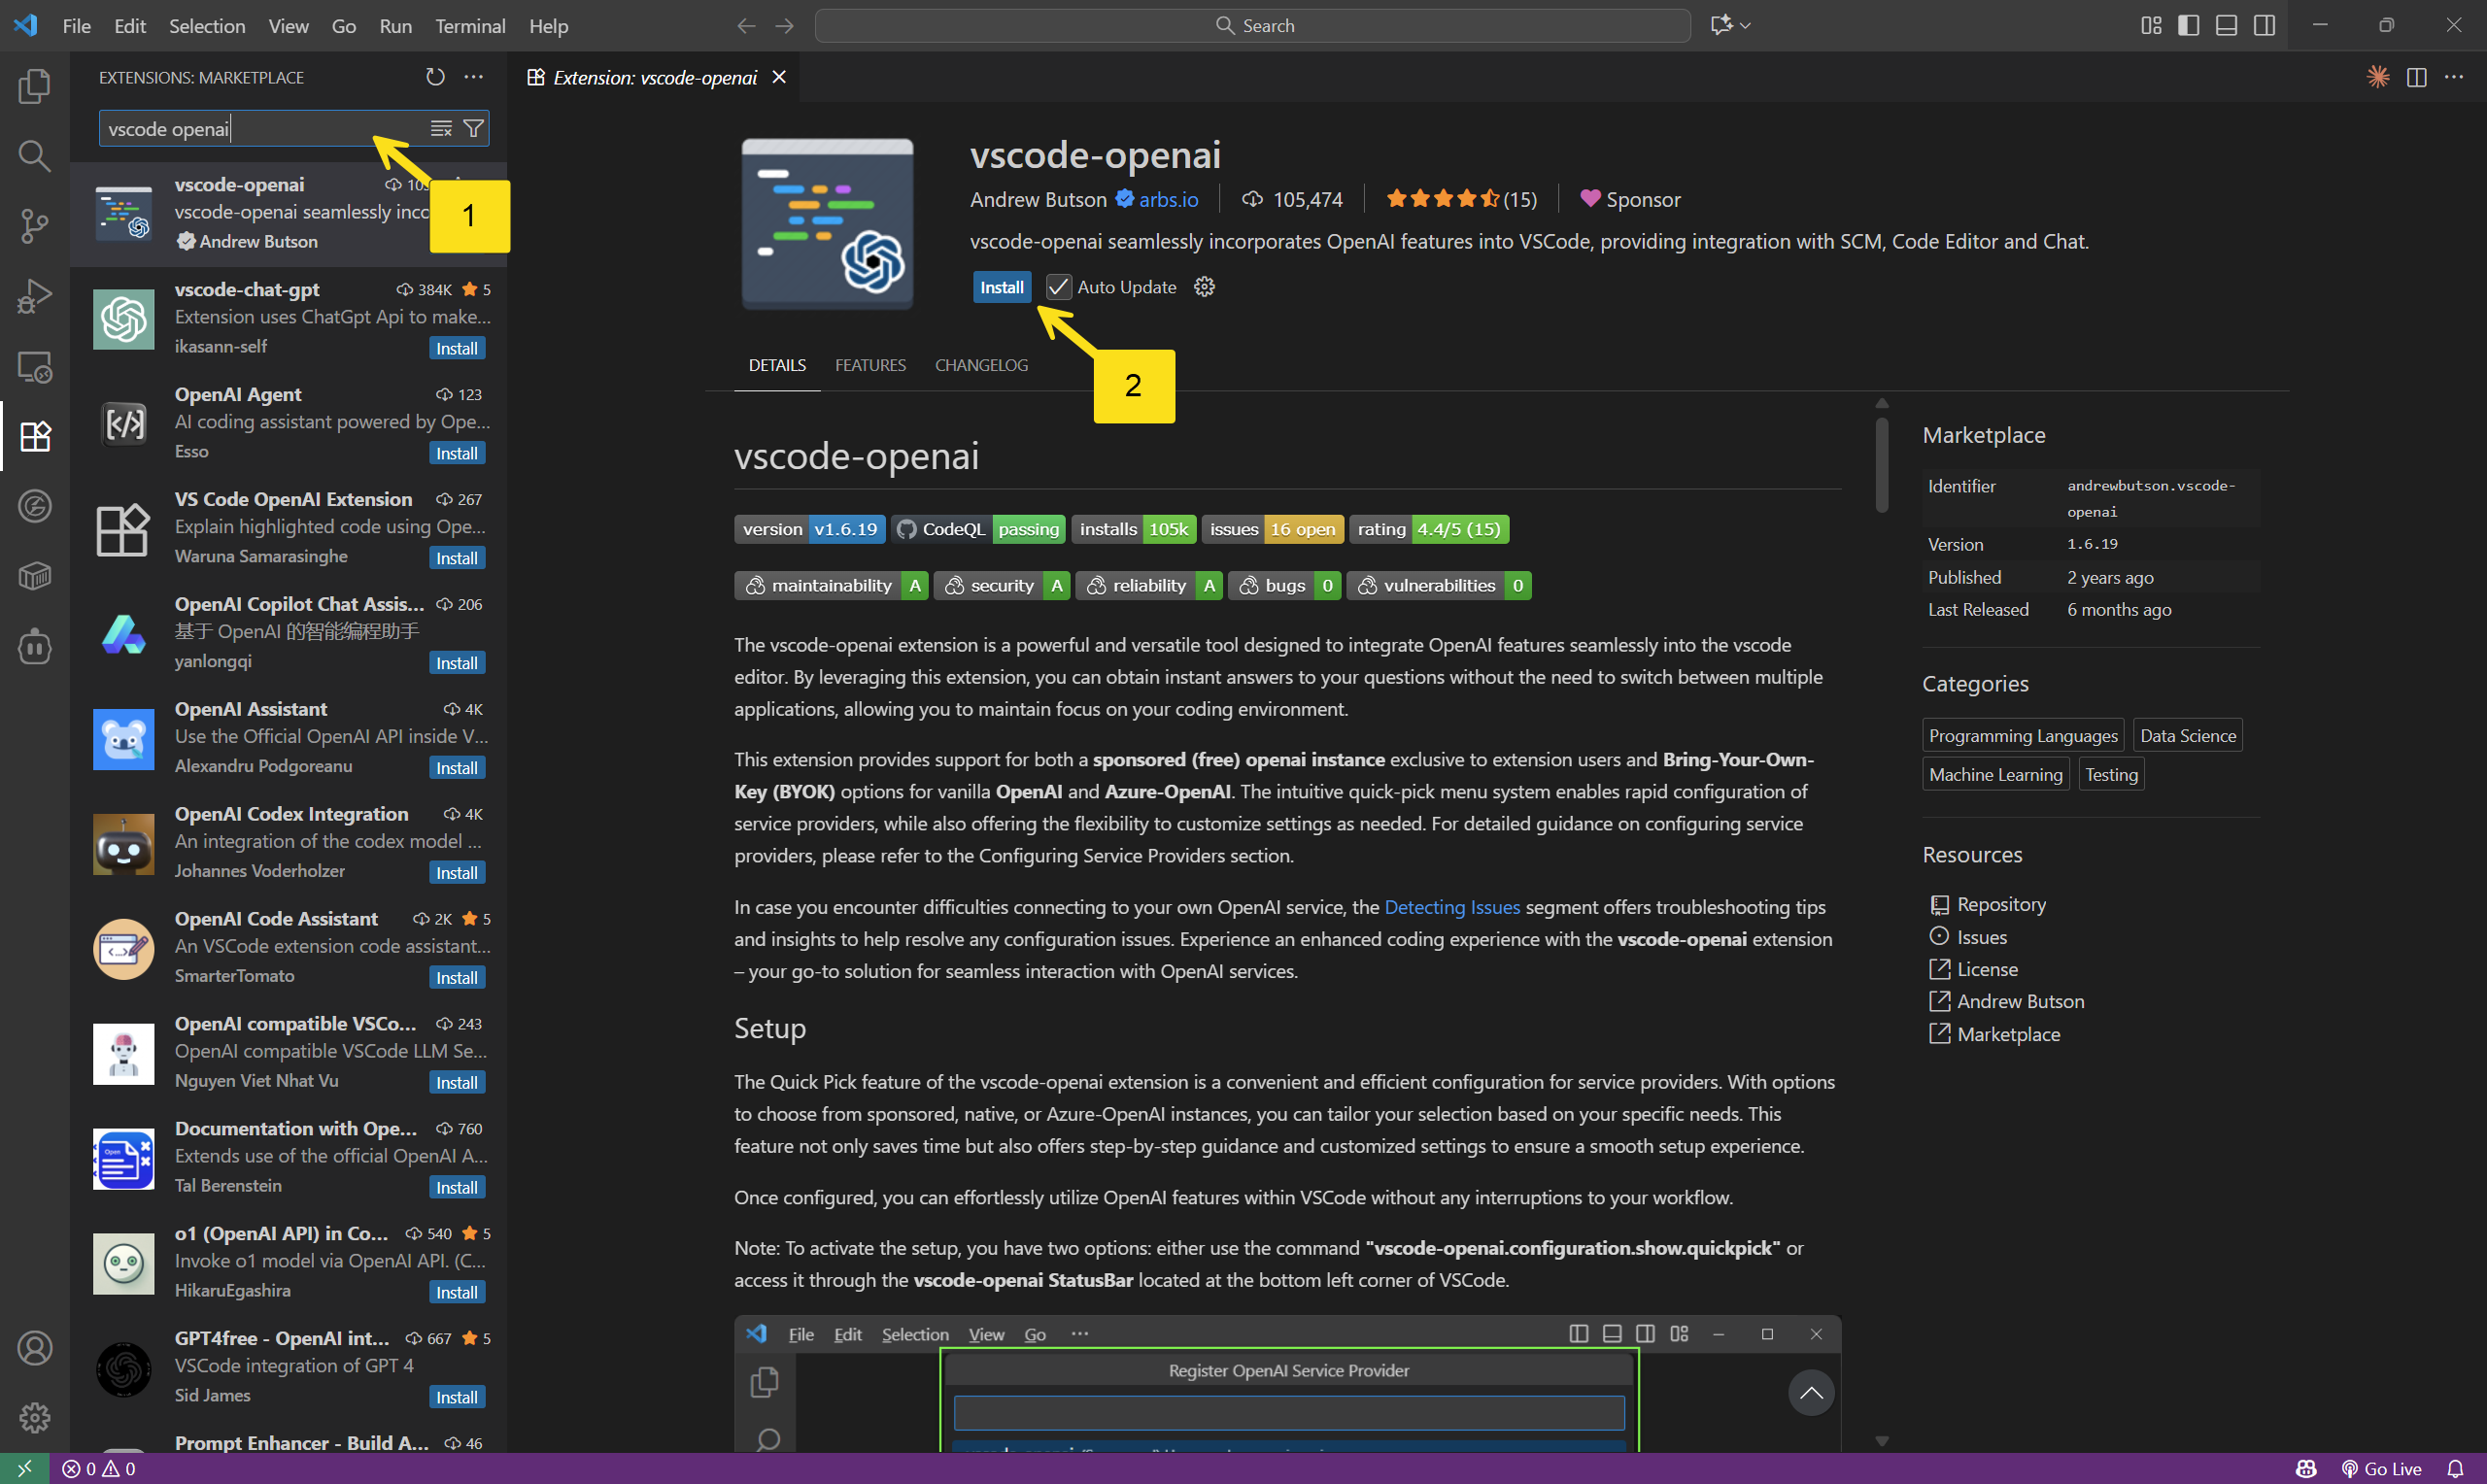Open the extensions search filter
This screenshot has width=2487, height=1484.
[474, 129]
